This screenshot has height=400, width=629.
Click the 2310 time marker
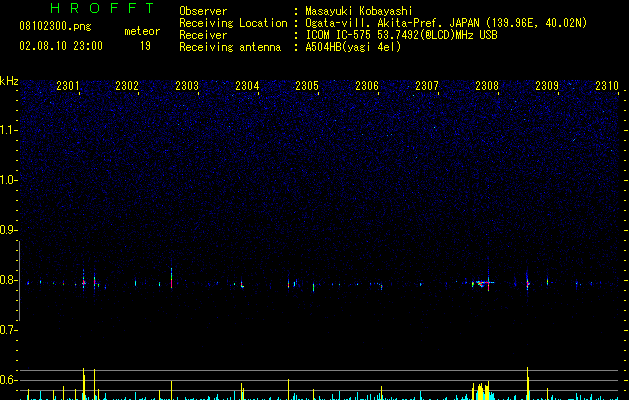607,86
